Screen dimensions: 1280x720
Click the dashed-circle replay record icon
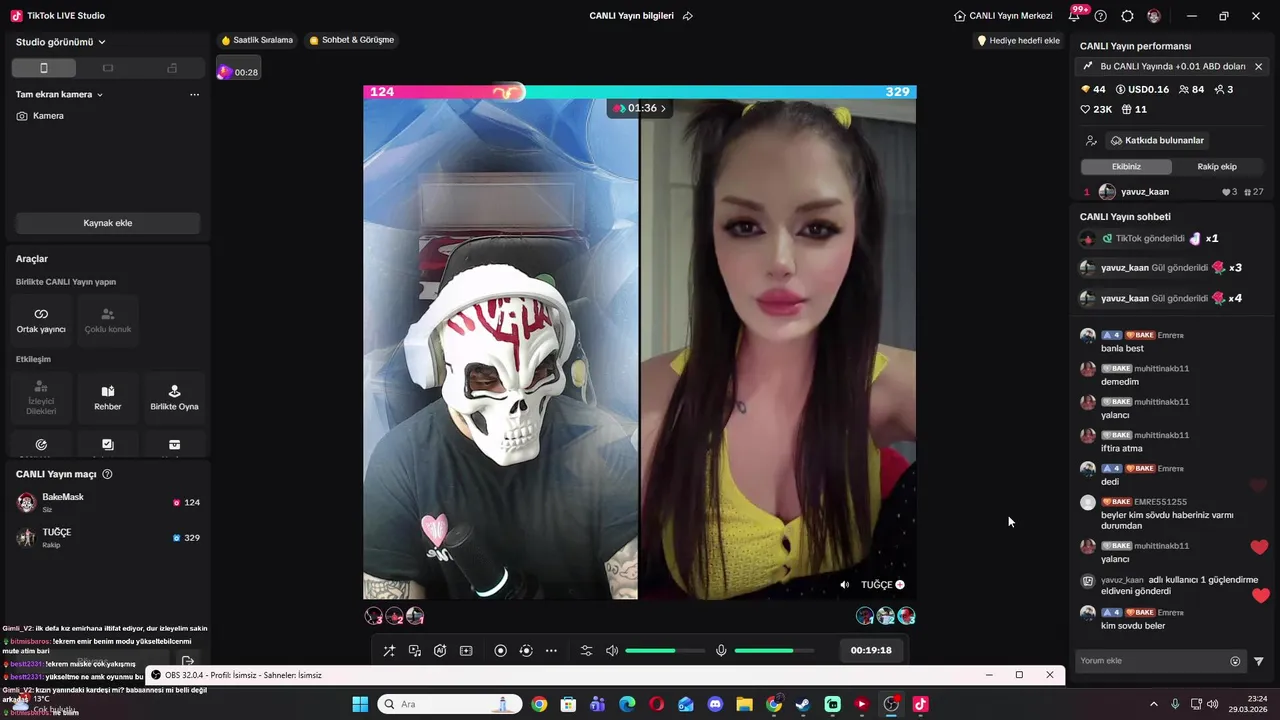click(x=526, y=651)
